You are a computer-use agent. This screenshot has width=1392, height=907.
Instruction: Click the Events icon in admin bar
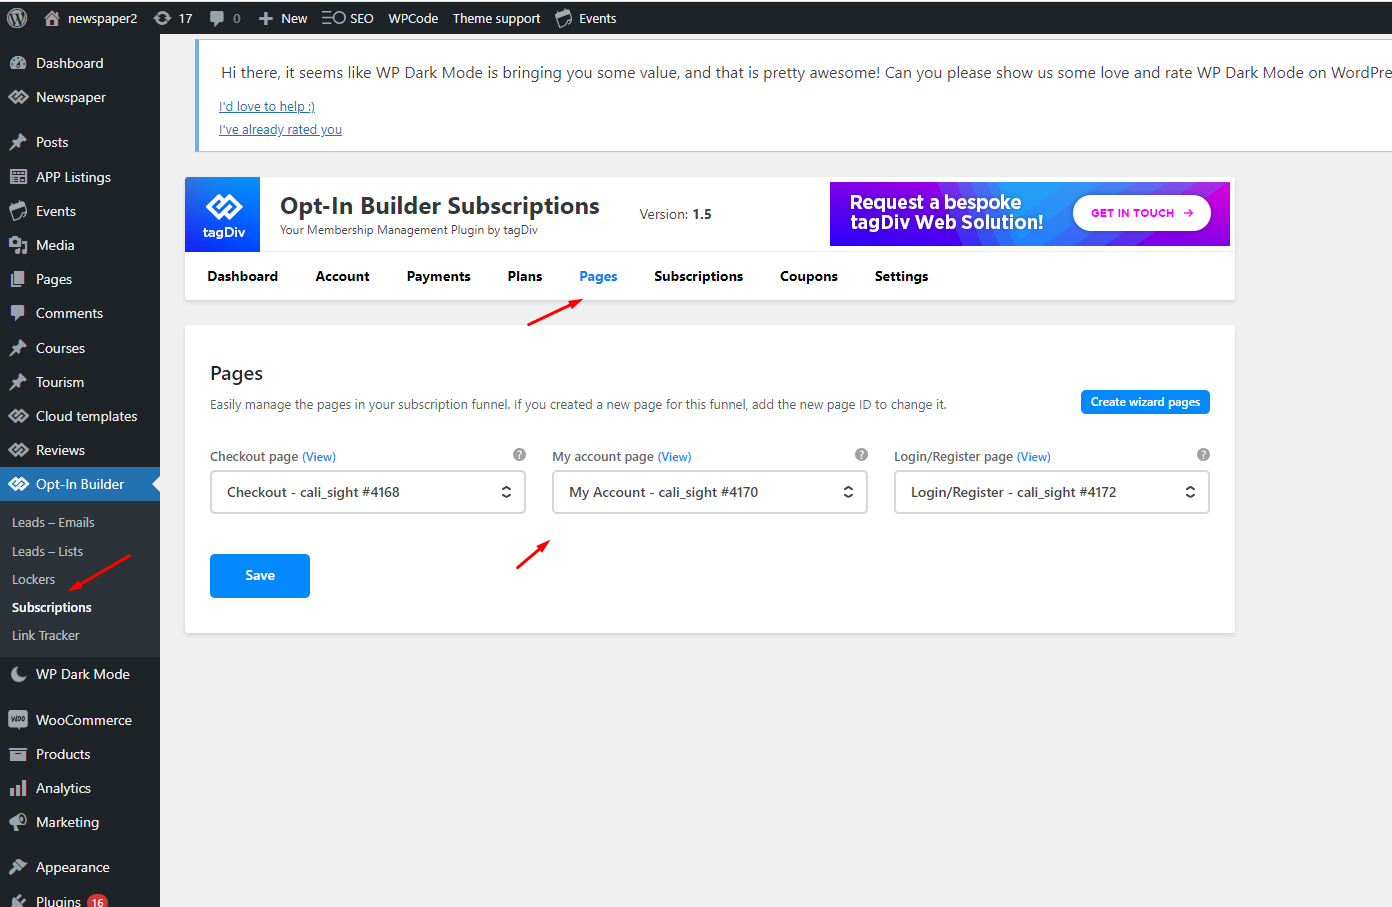[x=564, y=18]
